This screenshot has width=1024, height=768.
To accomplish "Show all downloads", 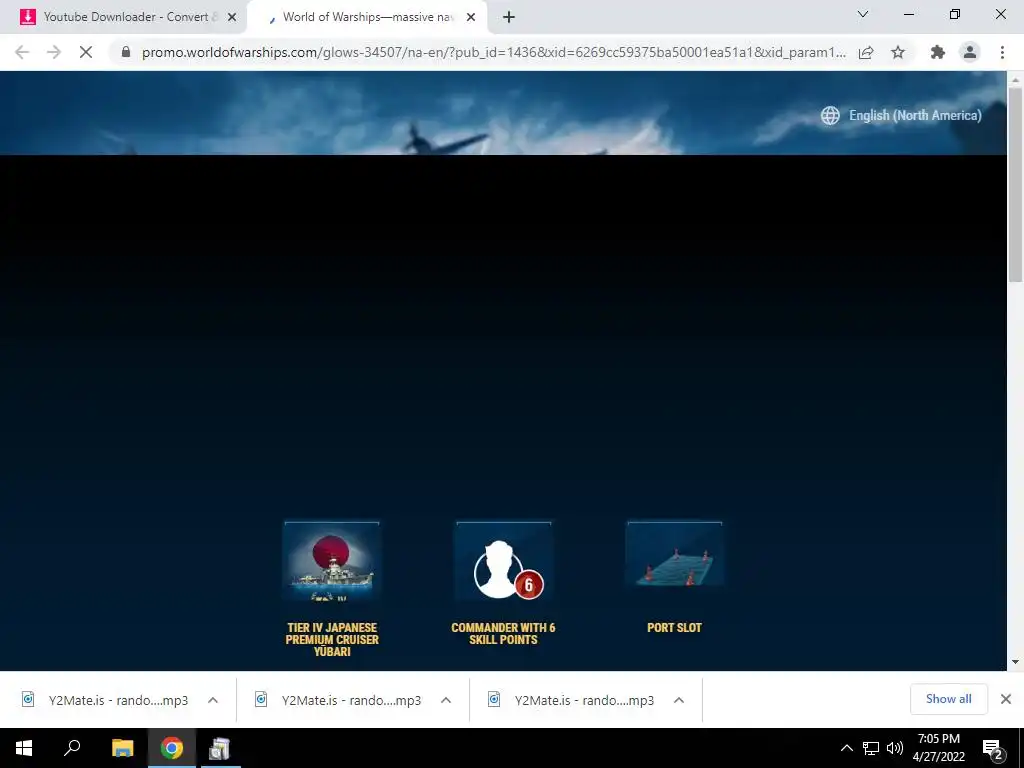I will click(x=948, y=699).
